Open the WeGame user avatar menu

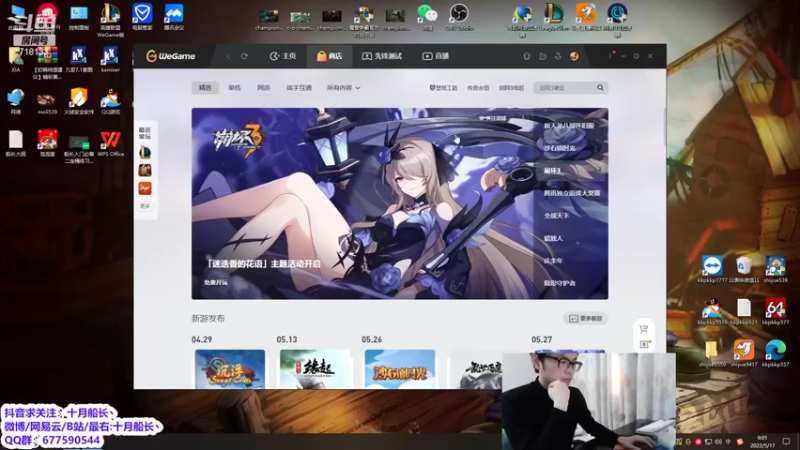pos(574,56)
